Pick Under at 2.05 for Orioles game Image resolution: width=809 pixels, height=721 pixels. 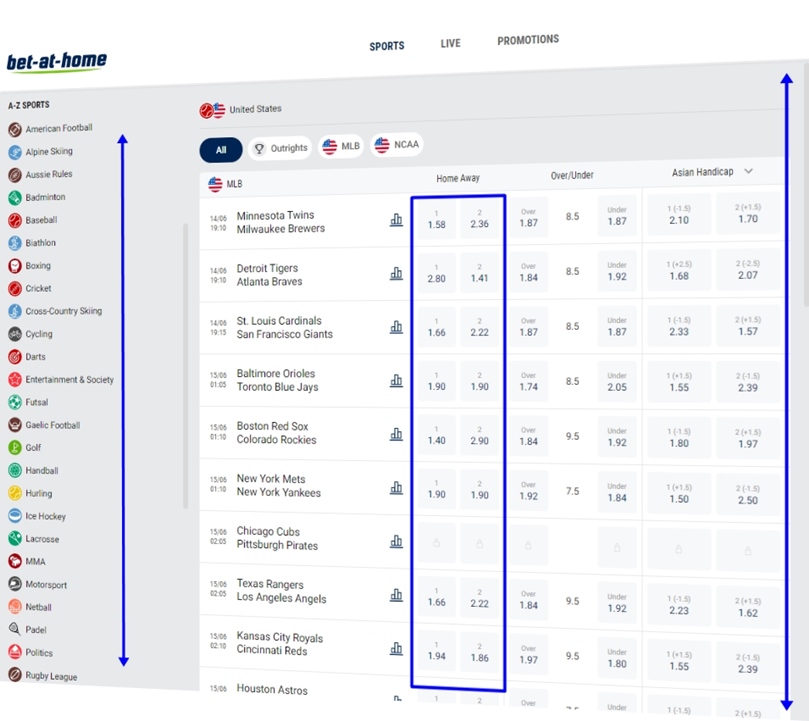point(617,381)
